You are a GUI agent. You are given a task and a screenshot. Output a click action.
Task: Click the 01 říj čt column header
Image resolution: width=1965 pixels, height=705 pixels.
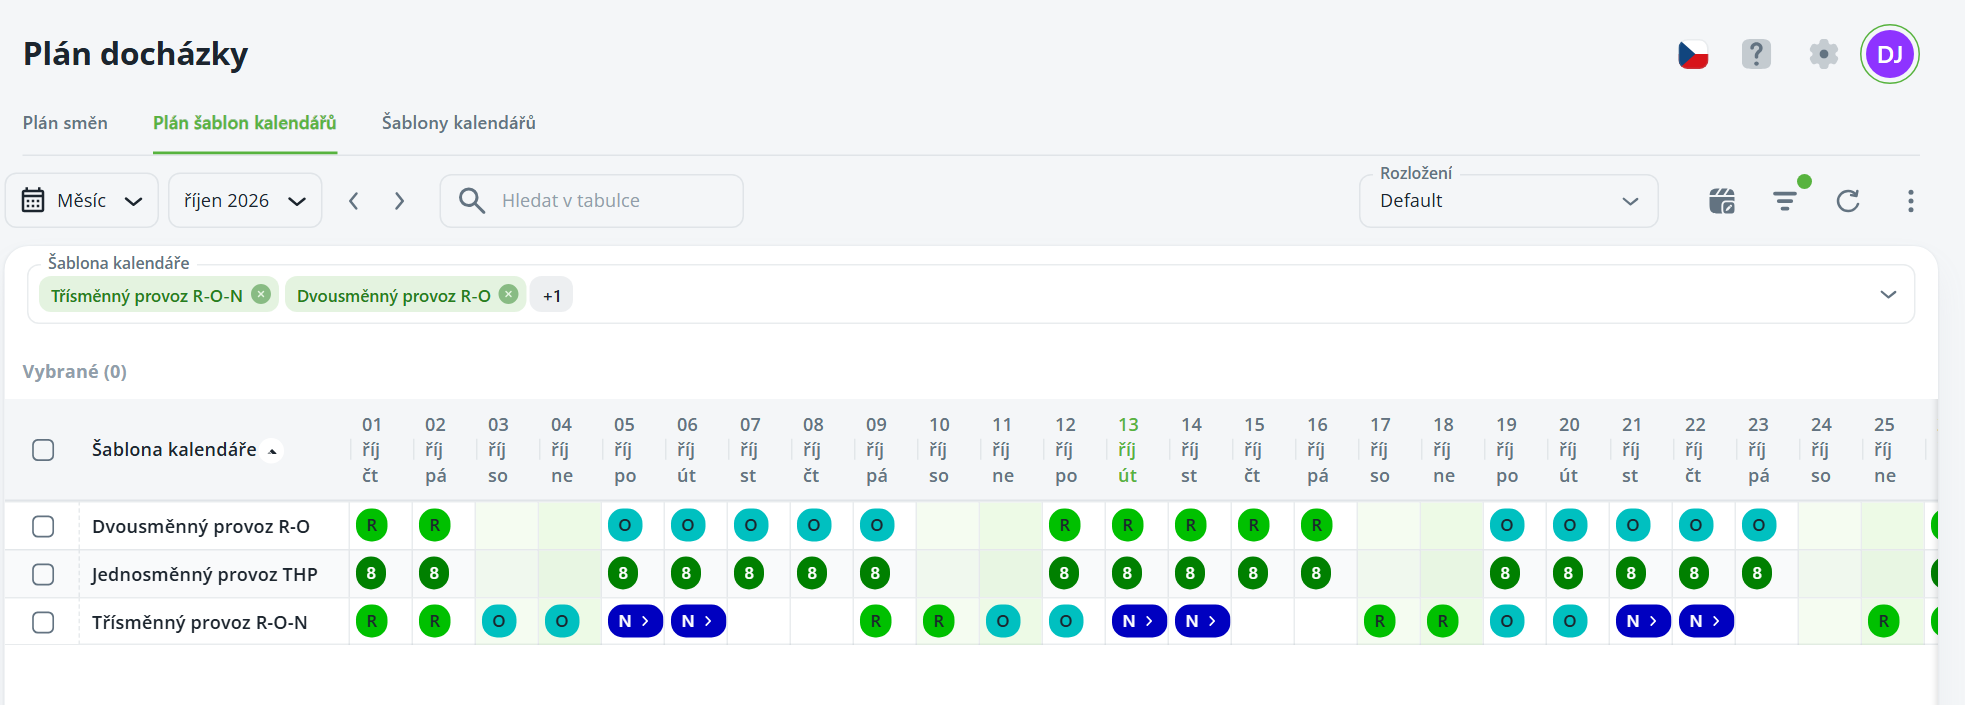(x=371, y=450)
